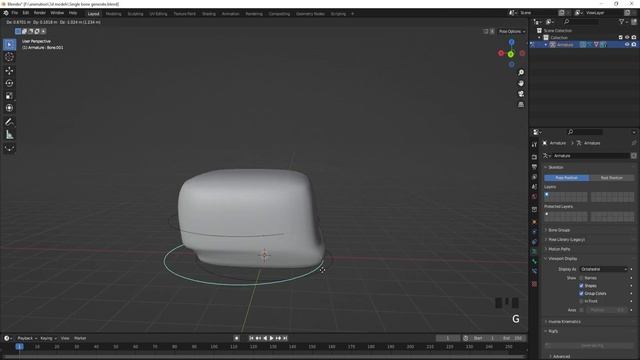
Task: Open the Keying dropdown in timeline
Action: tap(48, 338)
